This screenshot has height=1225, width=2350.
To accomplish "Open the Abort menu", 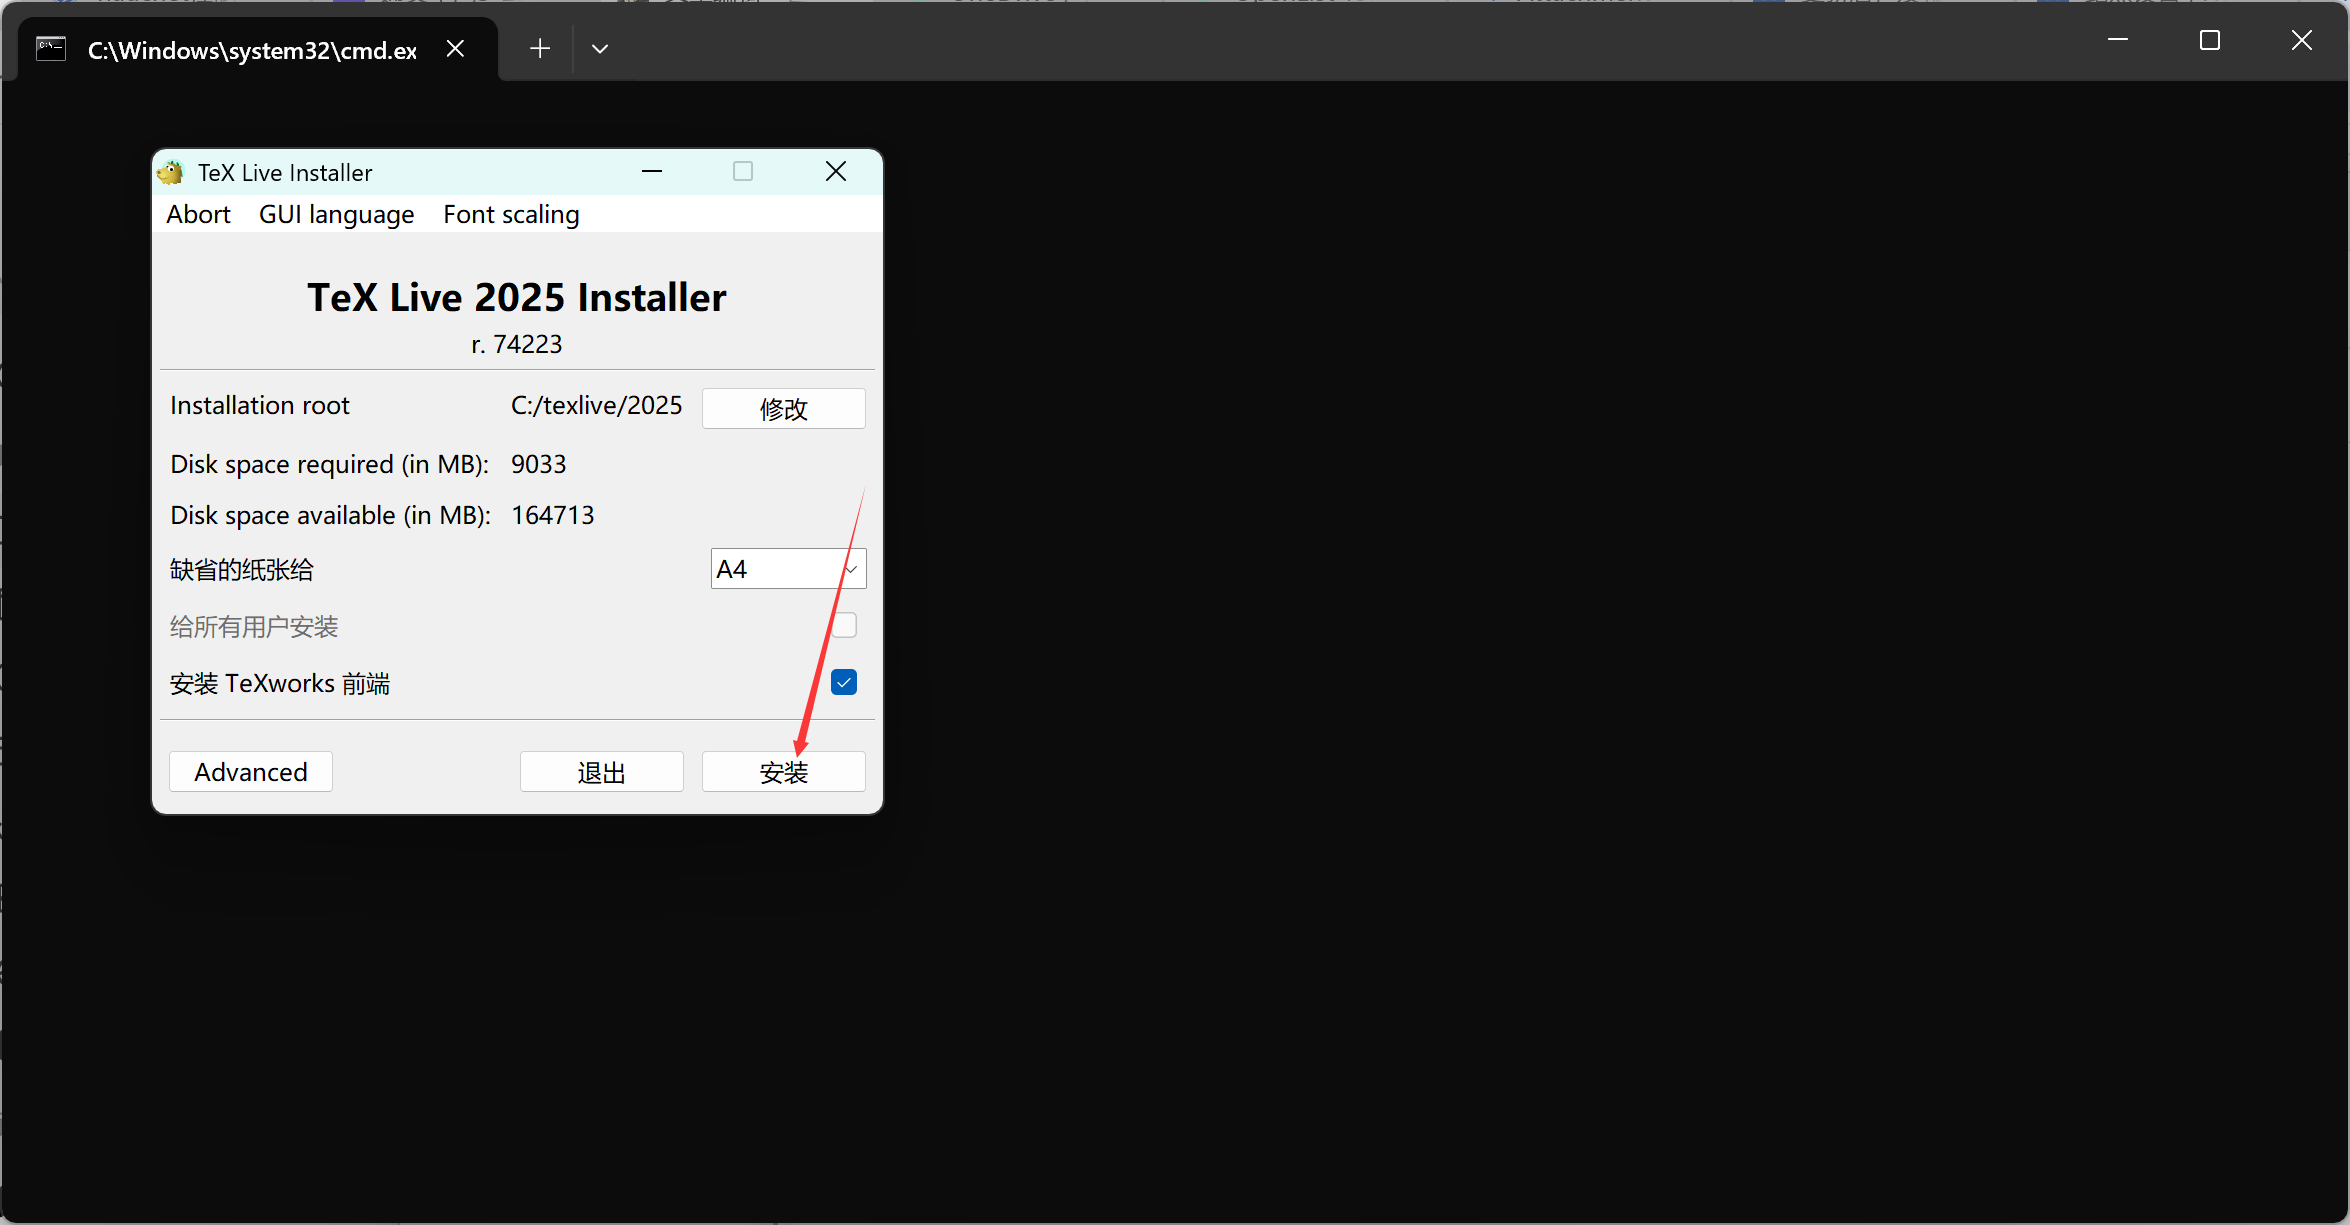I will click(198, 214).
